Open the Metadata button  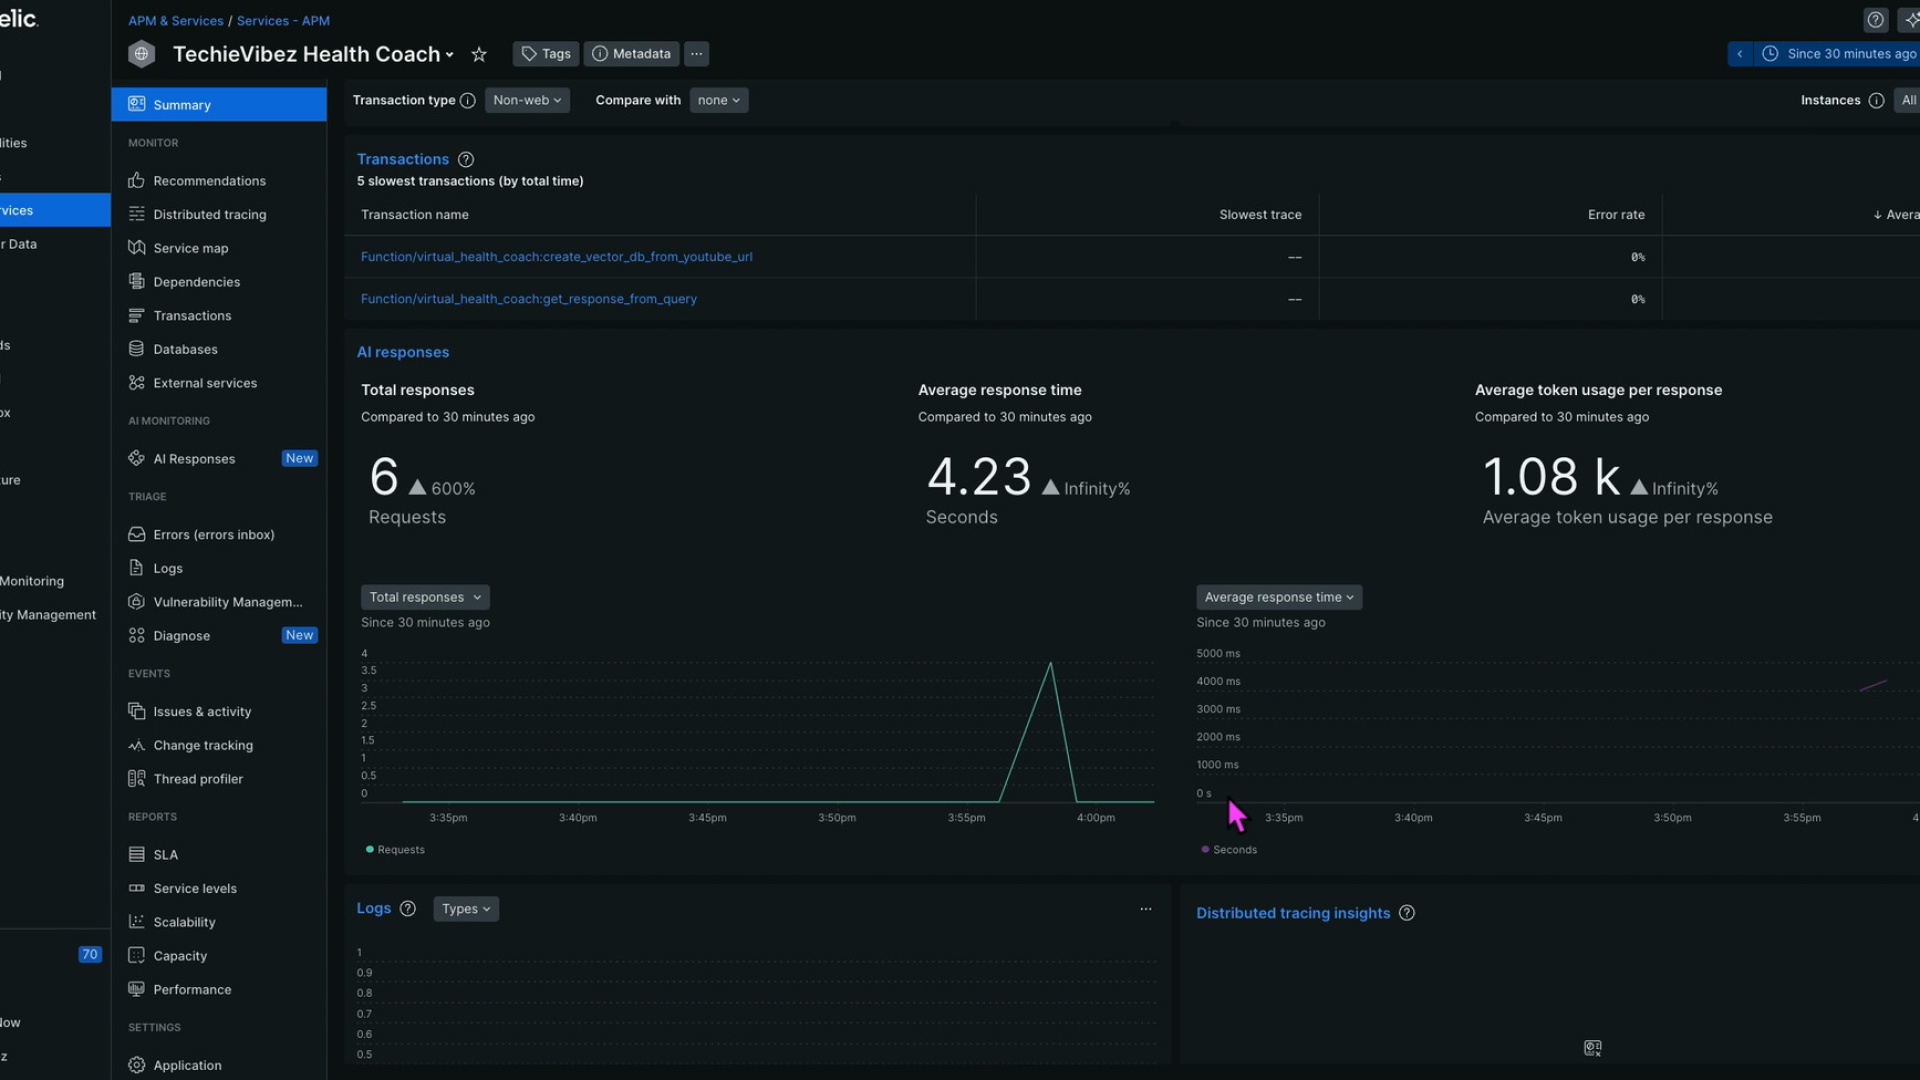click(631, 54)
